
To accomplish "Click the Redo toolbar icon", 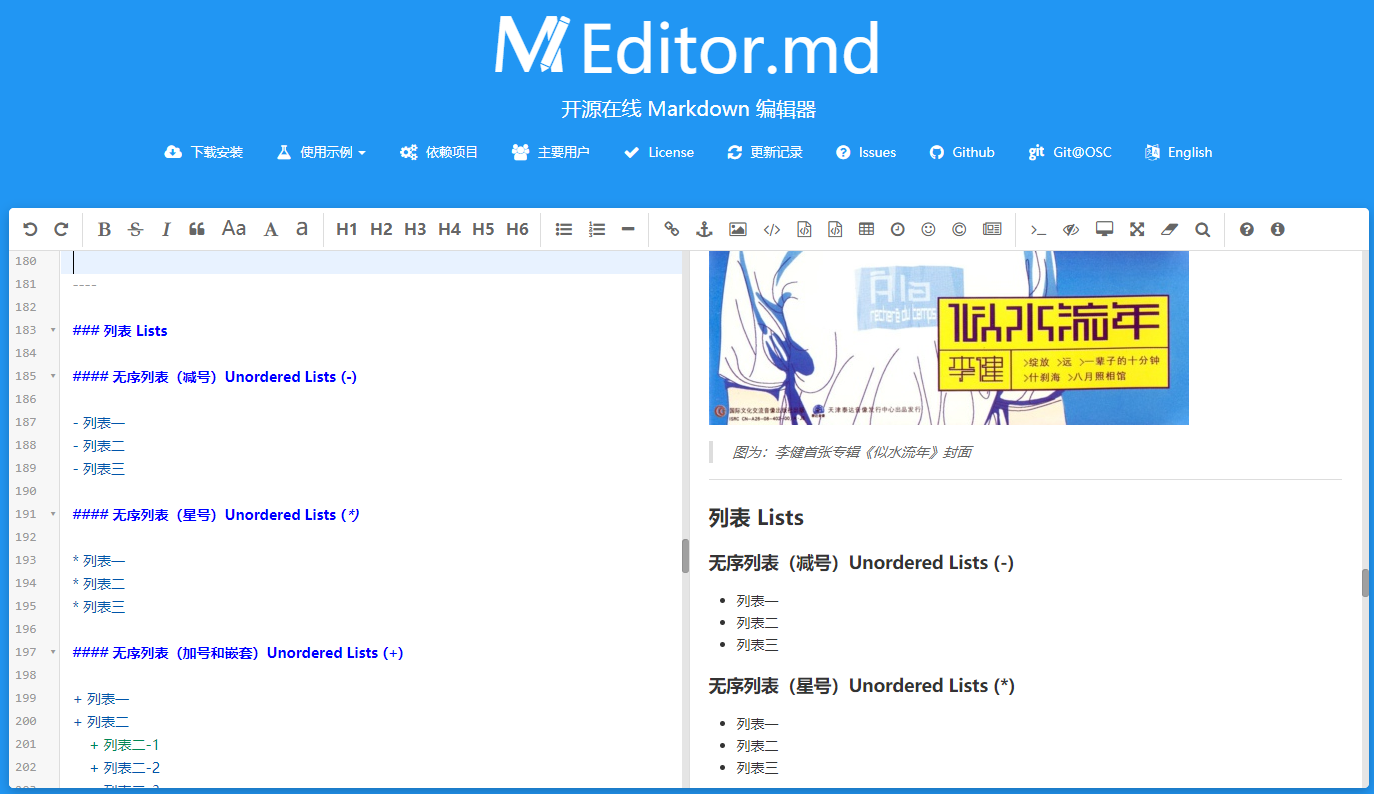I will [x=61, y=229].
